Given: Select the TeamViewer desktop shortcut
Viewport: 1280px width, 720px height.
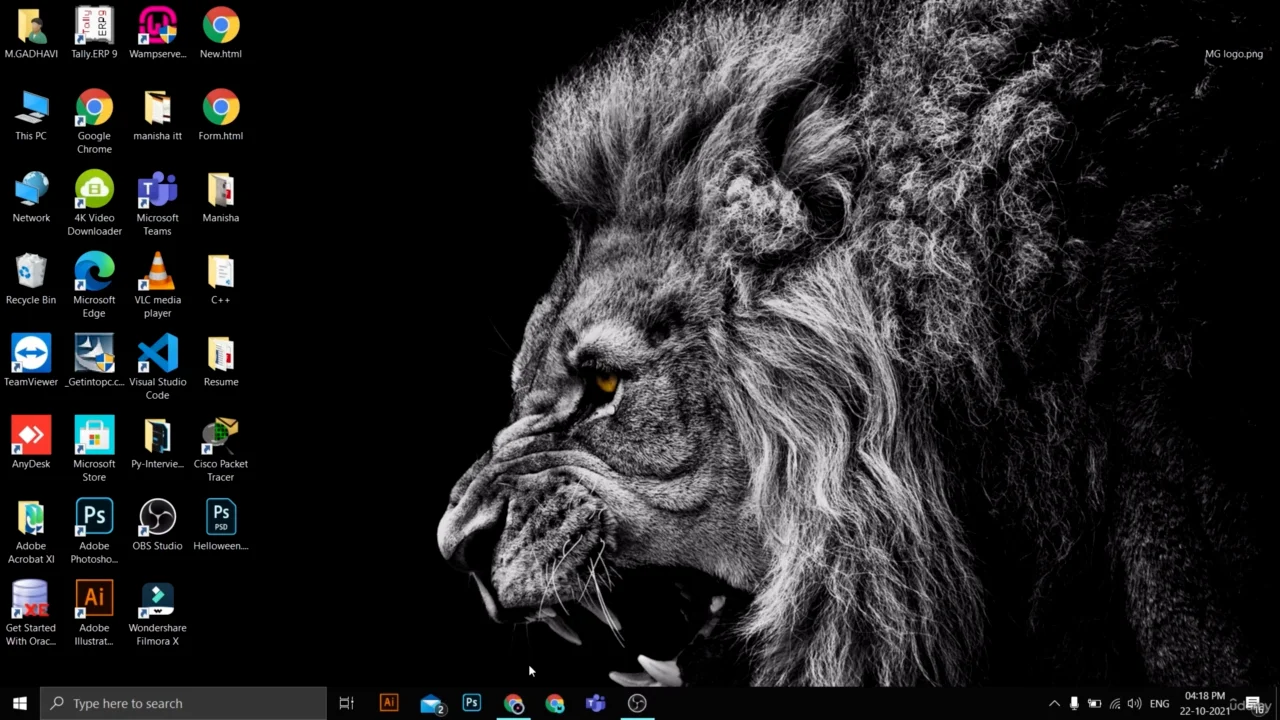Looking at the screenshot, I should pos(31,361).
